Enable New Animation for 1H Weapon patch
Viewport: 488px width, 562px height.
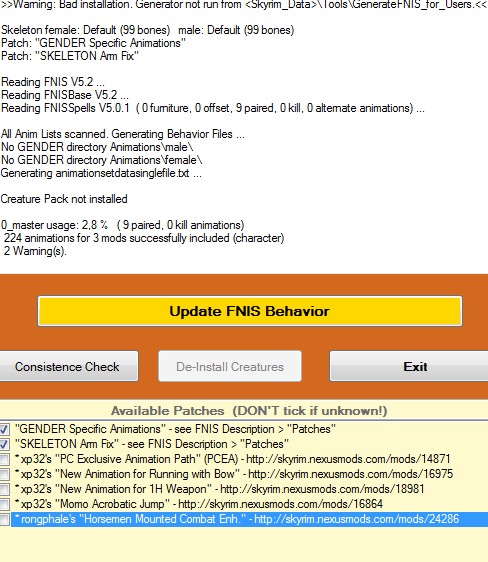(4, 490)
